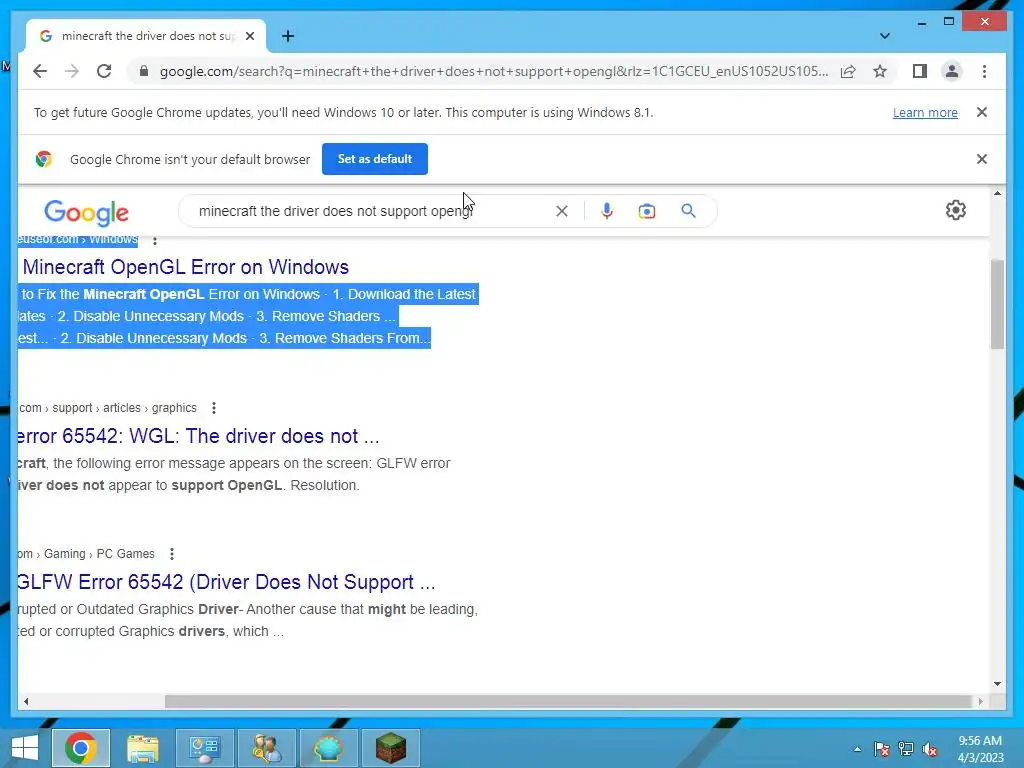1024x768 pixels.
Task: Open Action Center flag icon
Action: pyautogui.click(x=882, y=749)
